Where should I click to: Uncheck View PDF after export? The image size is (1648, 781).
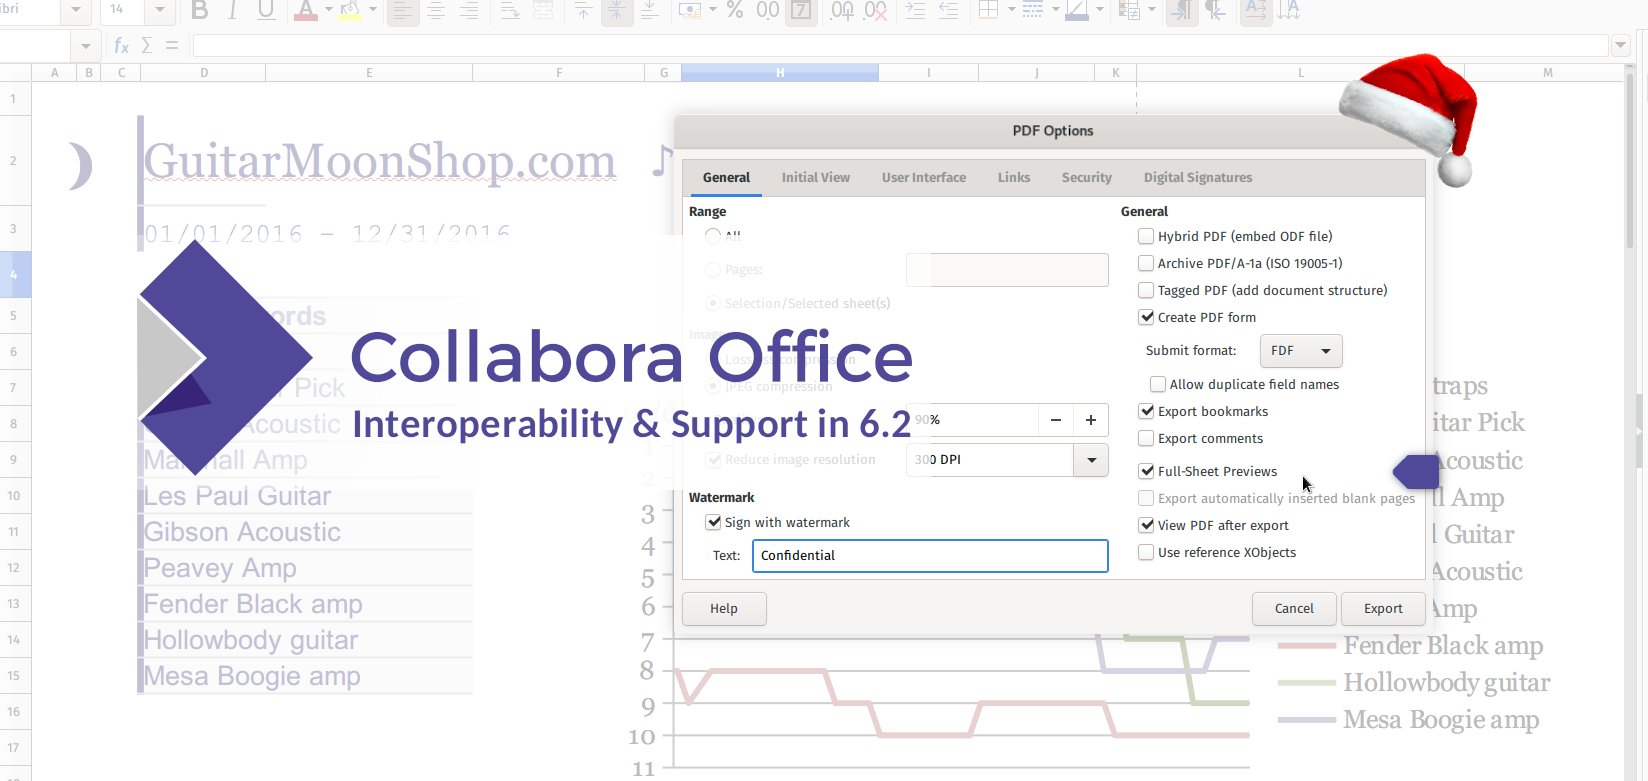pos(1146,525)
